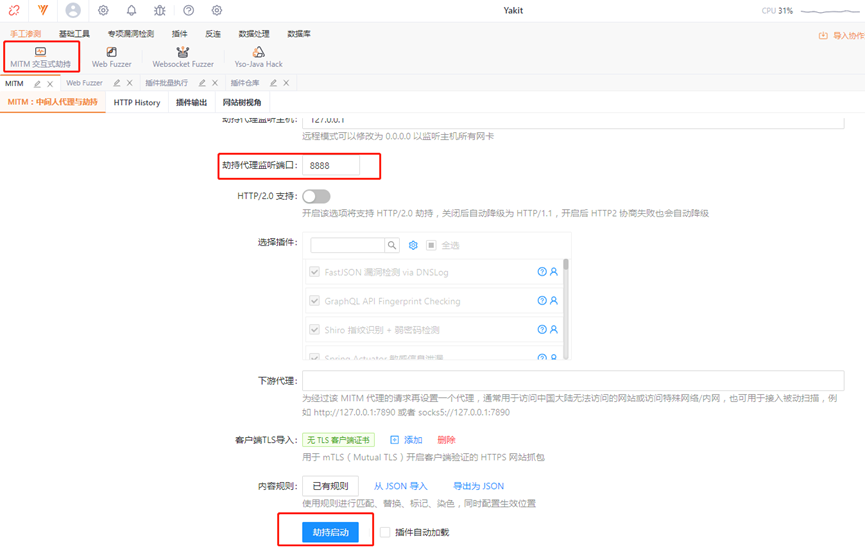Viewport: 865px width, 547px height.
Task: Uncheck FastJSON 漏洞检测 via DNSLog
Action: pos(314,272)
